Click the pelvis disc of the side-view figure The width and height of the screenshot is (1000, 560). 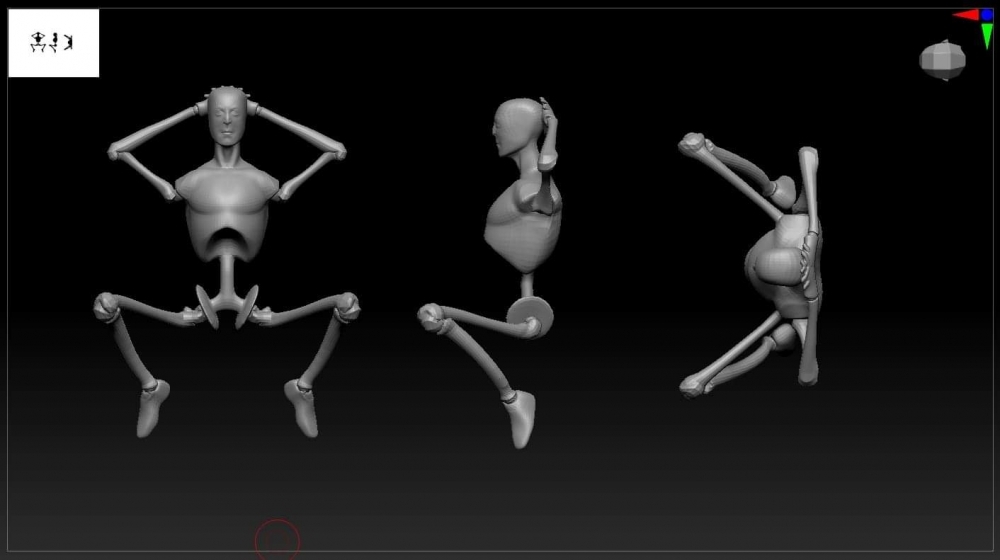[x=529, y=319]
